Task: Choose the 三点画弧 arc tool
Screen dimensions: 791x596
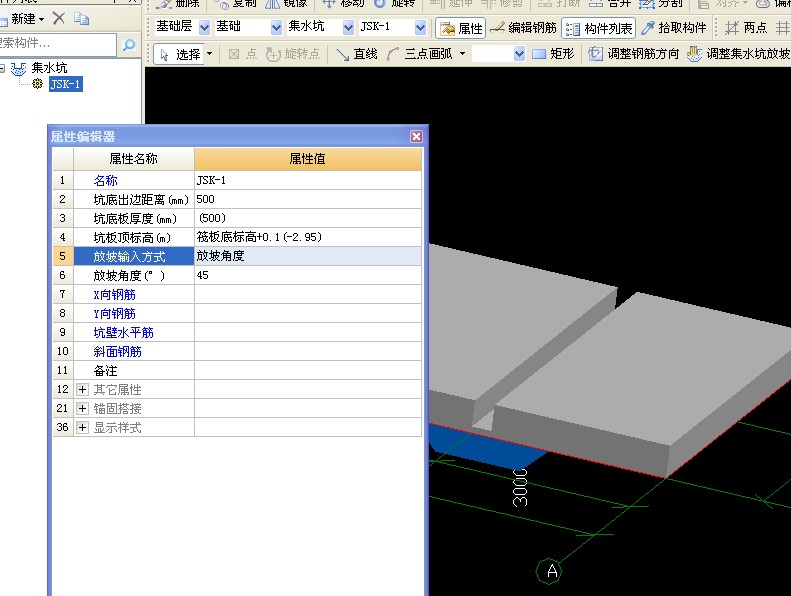Action: pyautogui.click(x=420, y=54)
